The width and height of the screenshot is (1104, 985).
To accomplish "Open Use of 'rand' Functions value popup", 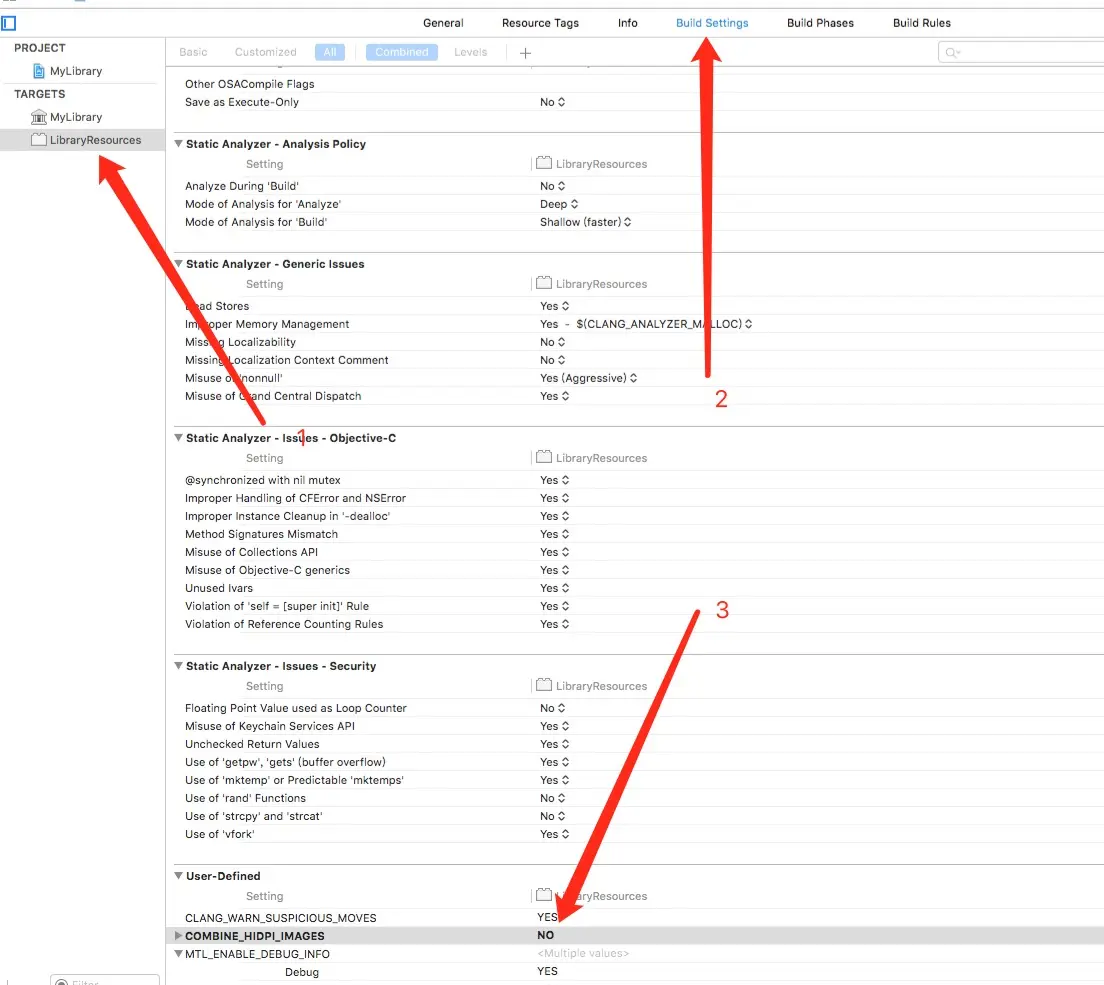I will tap(552, 798).
